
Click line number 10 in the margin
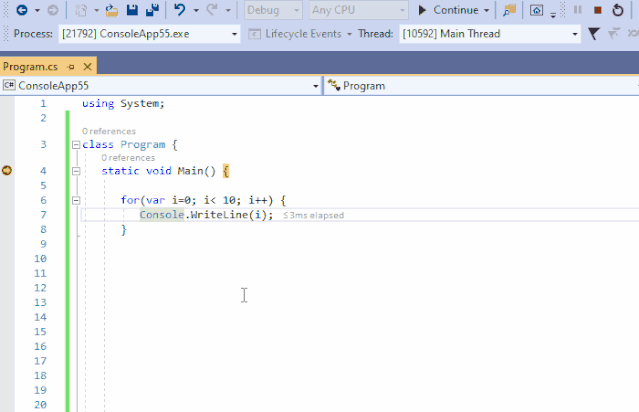(40, 259)
